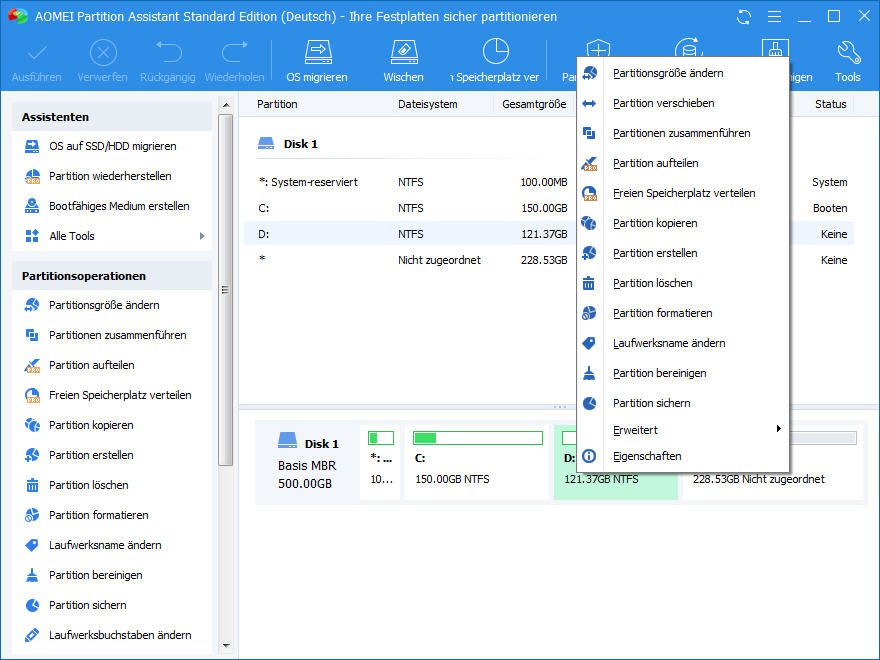Click sidebar Partitionsgröße ändern icon
The height and width of the screenshot is (660, 880).
(x=32, y=305)
